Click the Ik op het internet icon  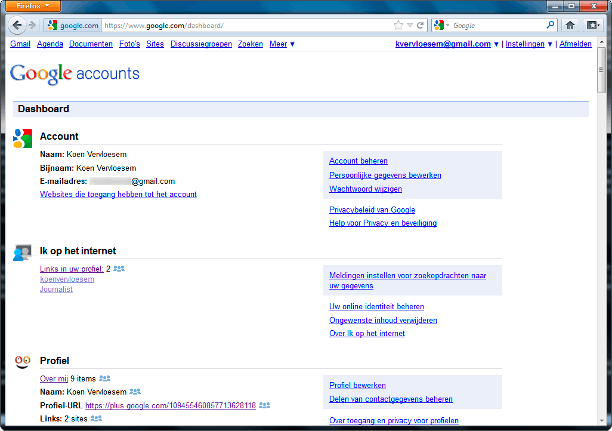[22, 253]
